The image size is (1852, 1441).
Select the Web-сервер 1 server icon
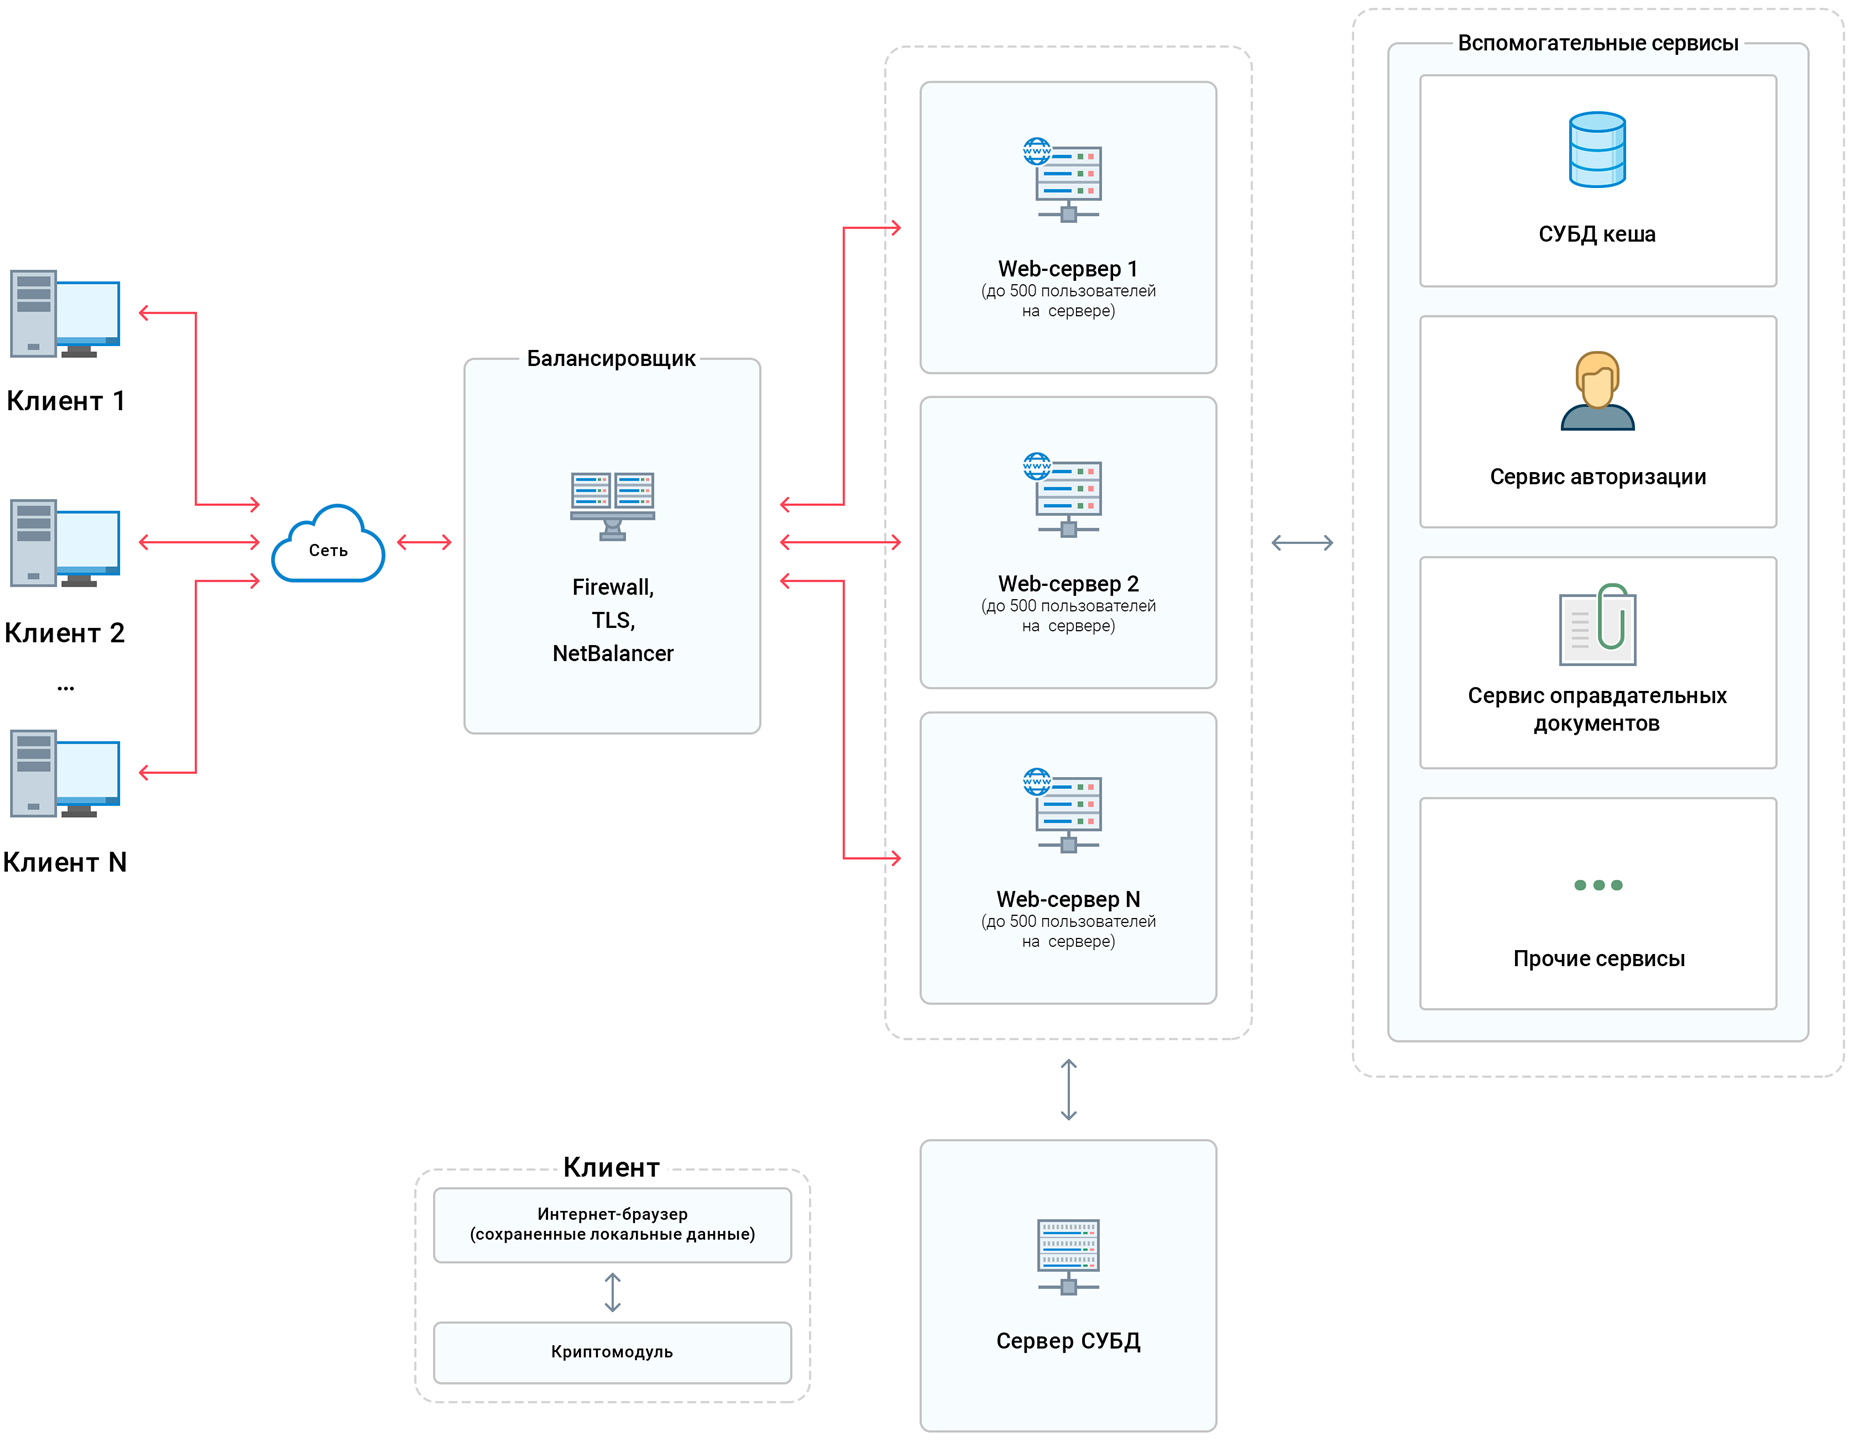click(1063, 180)
